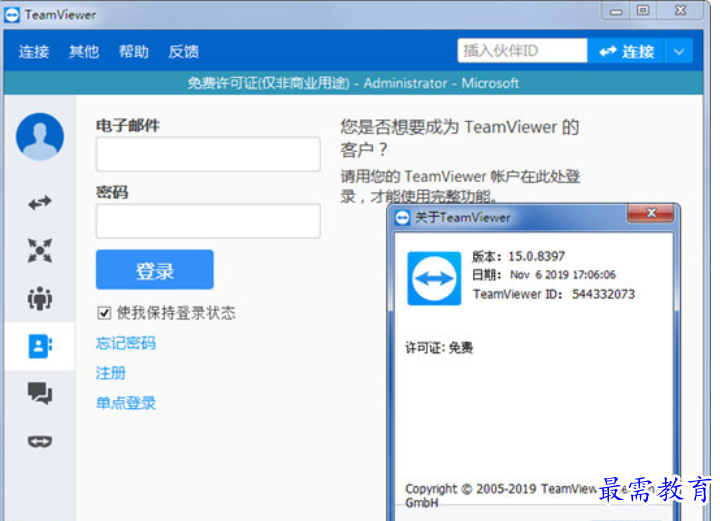This screenshot has height=521, width=720.
Task: Focus the 密码 password input field
Action: point(208,221)
